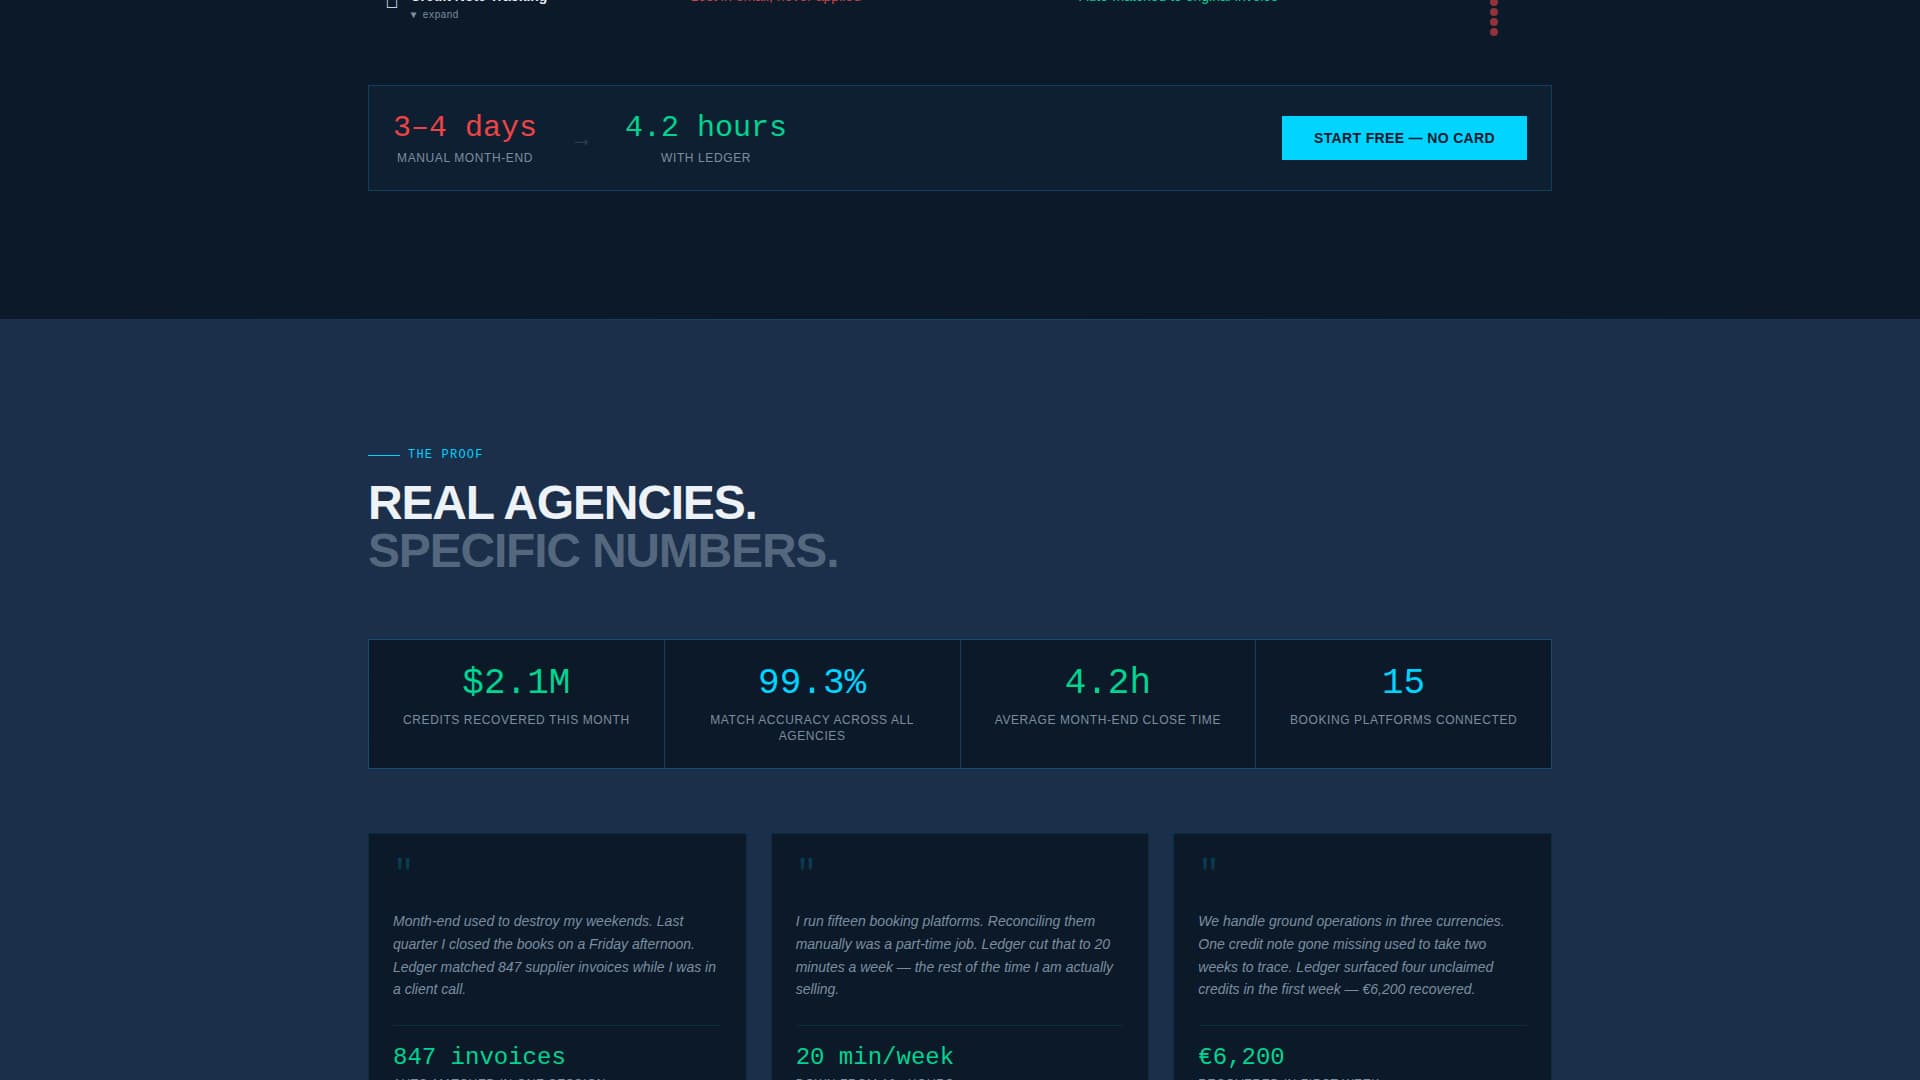Click the MANUAL MONTH-END label
This screenshot has width=1920, height=1080.
(465, 158)
